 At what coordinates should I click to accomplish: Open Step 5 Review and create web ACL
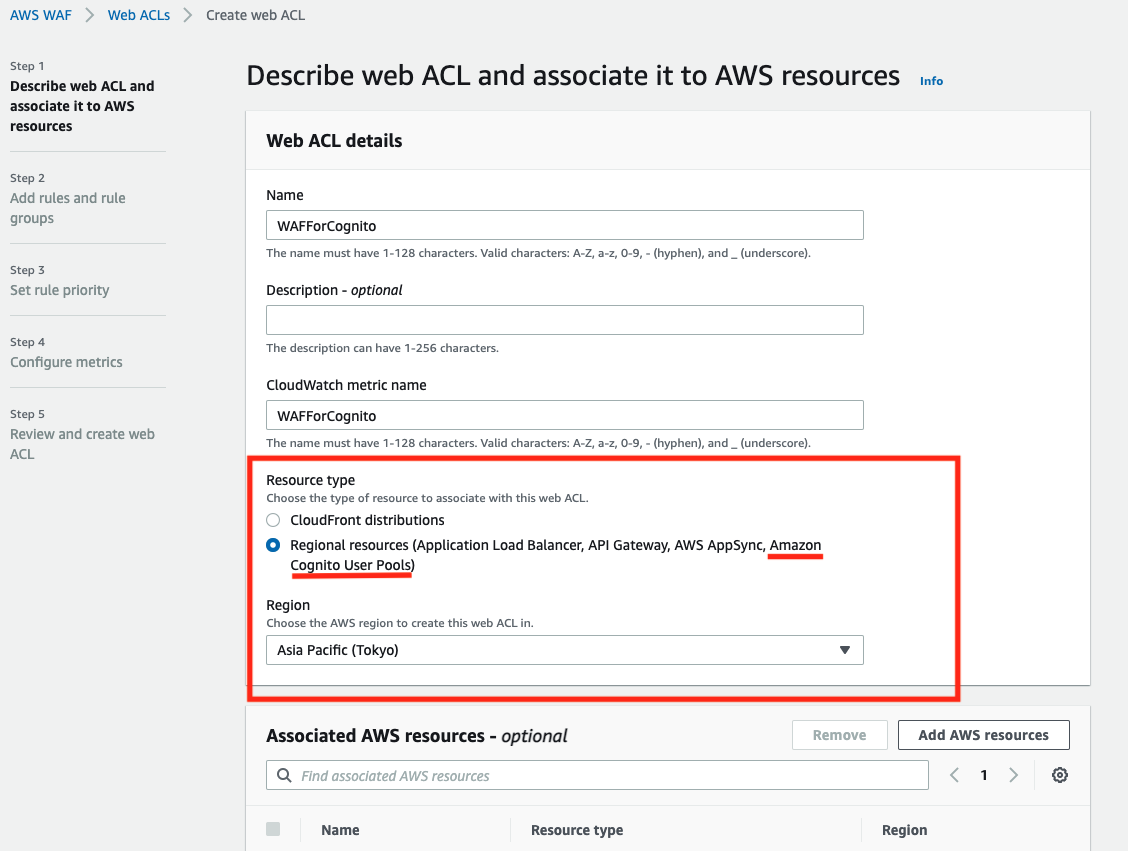point(82,444)
